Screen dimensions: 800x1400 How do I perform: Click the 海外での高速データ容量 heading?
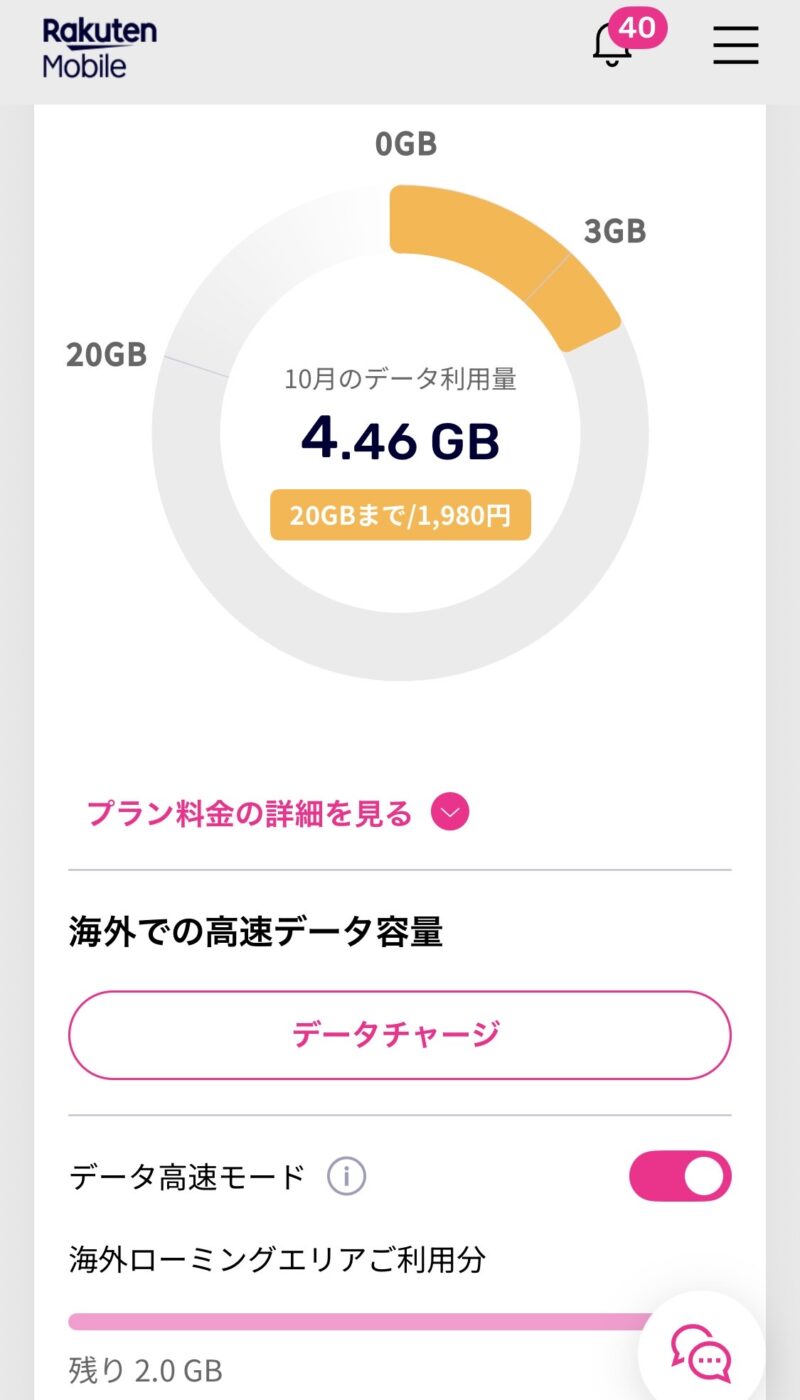[256, 932]
